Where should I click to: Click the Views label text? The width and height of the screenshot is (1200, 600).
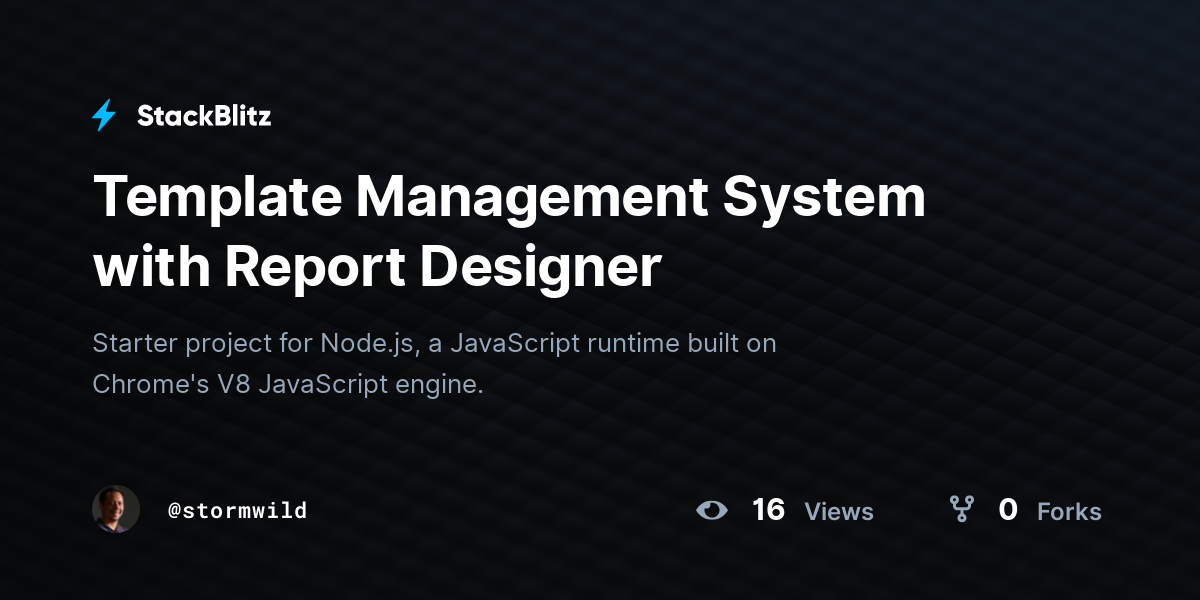[x=839, y=511]
